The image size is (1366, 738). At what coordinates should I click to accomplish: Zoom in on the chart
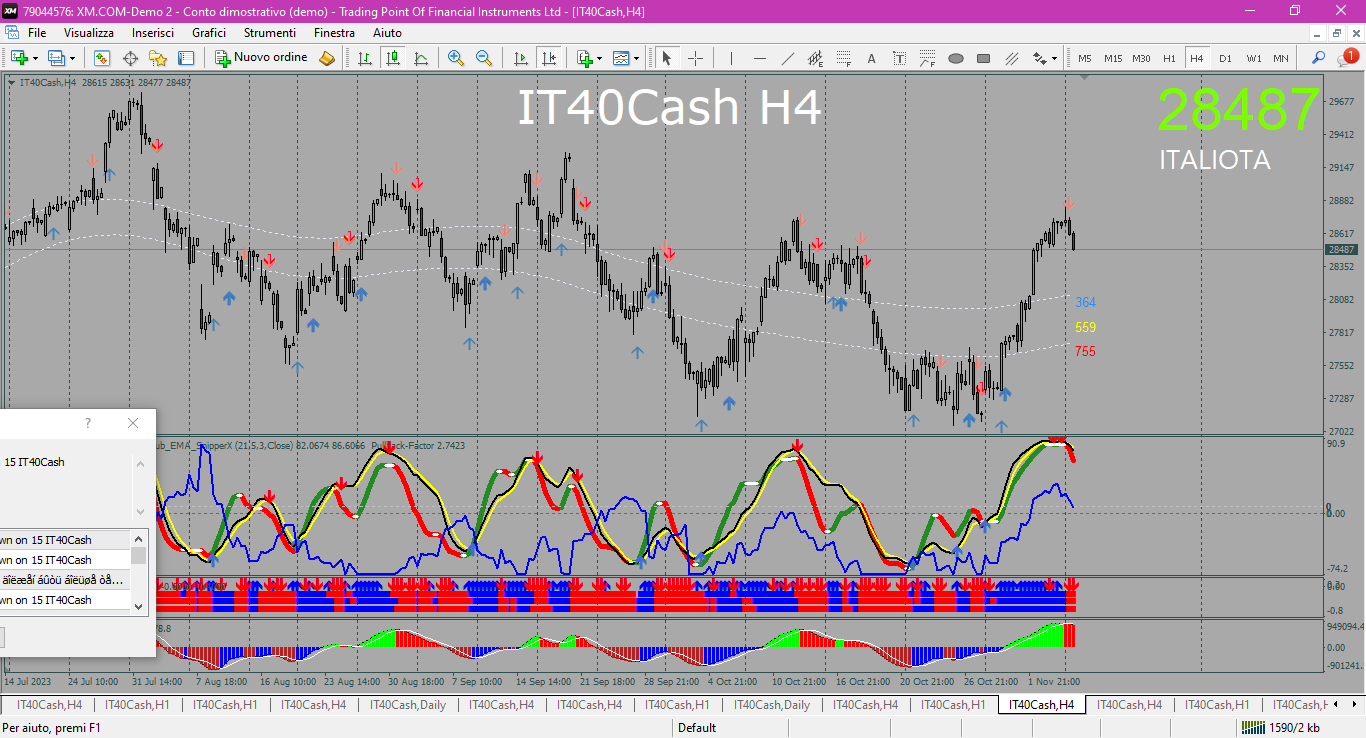tap(456, 58)
